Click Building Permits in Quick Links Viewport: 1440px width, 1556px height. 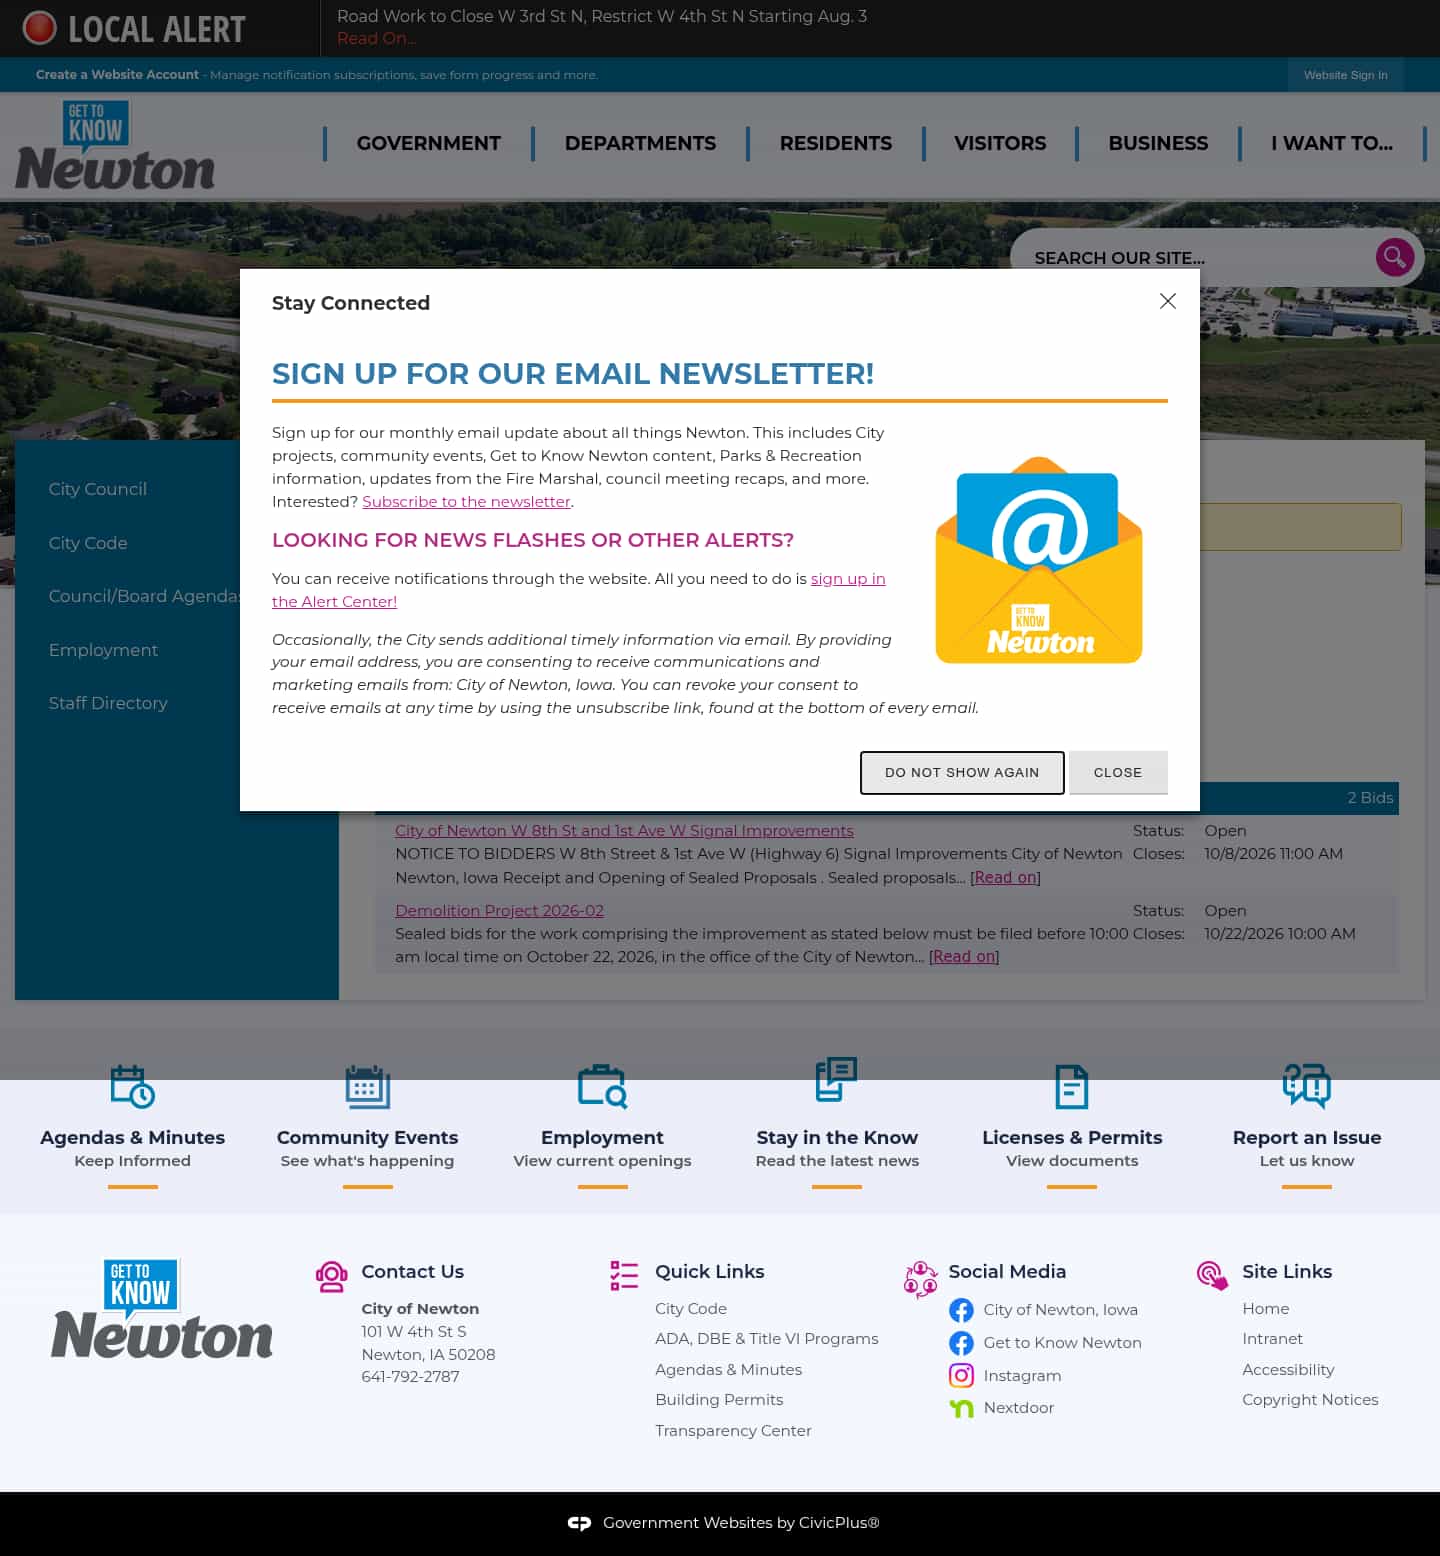coord(719,1400)
